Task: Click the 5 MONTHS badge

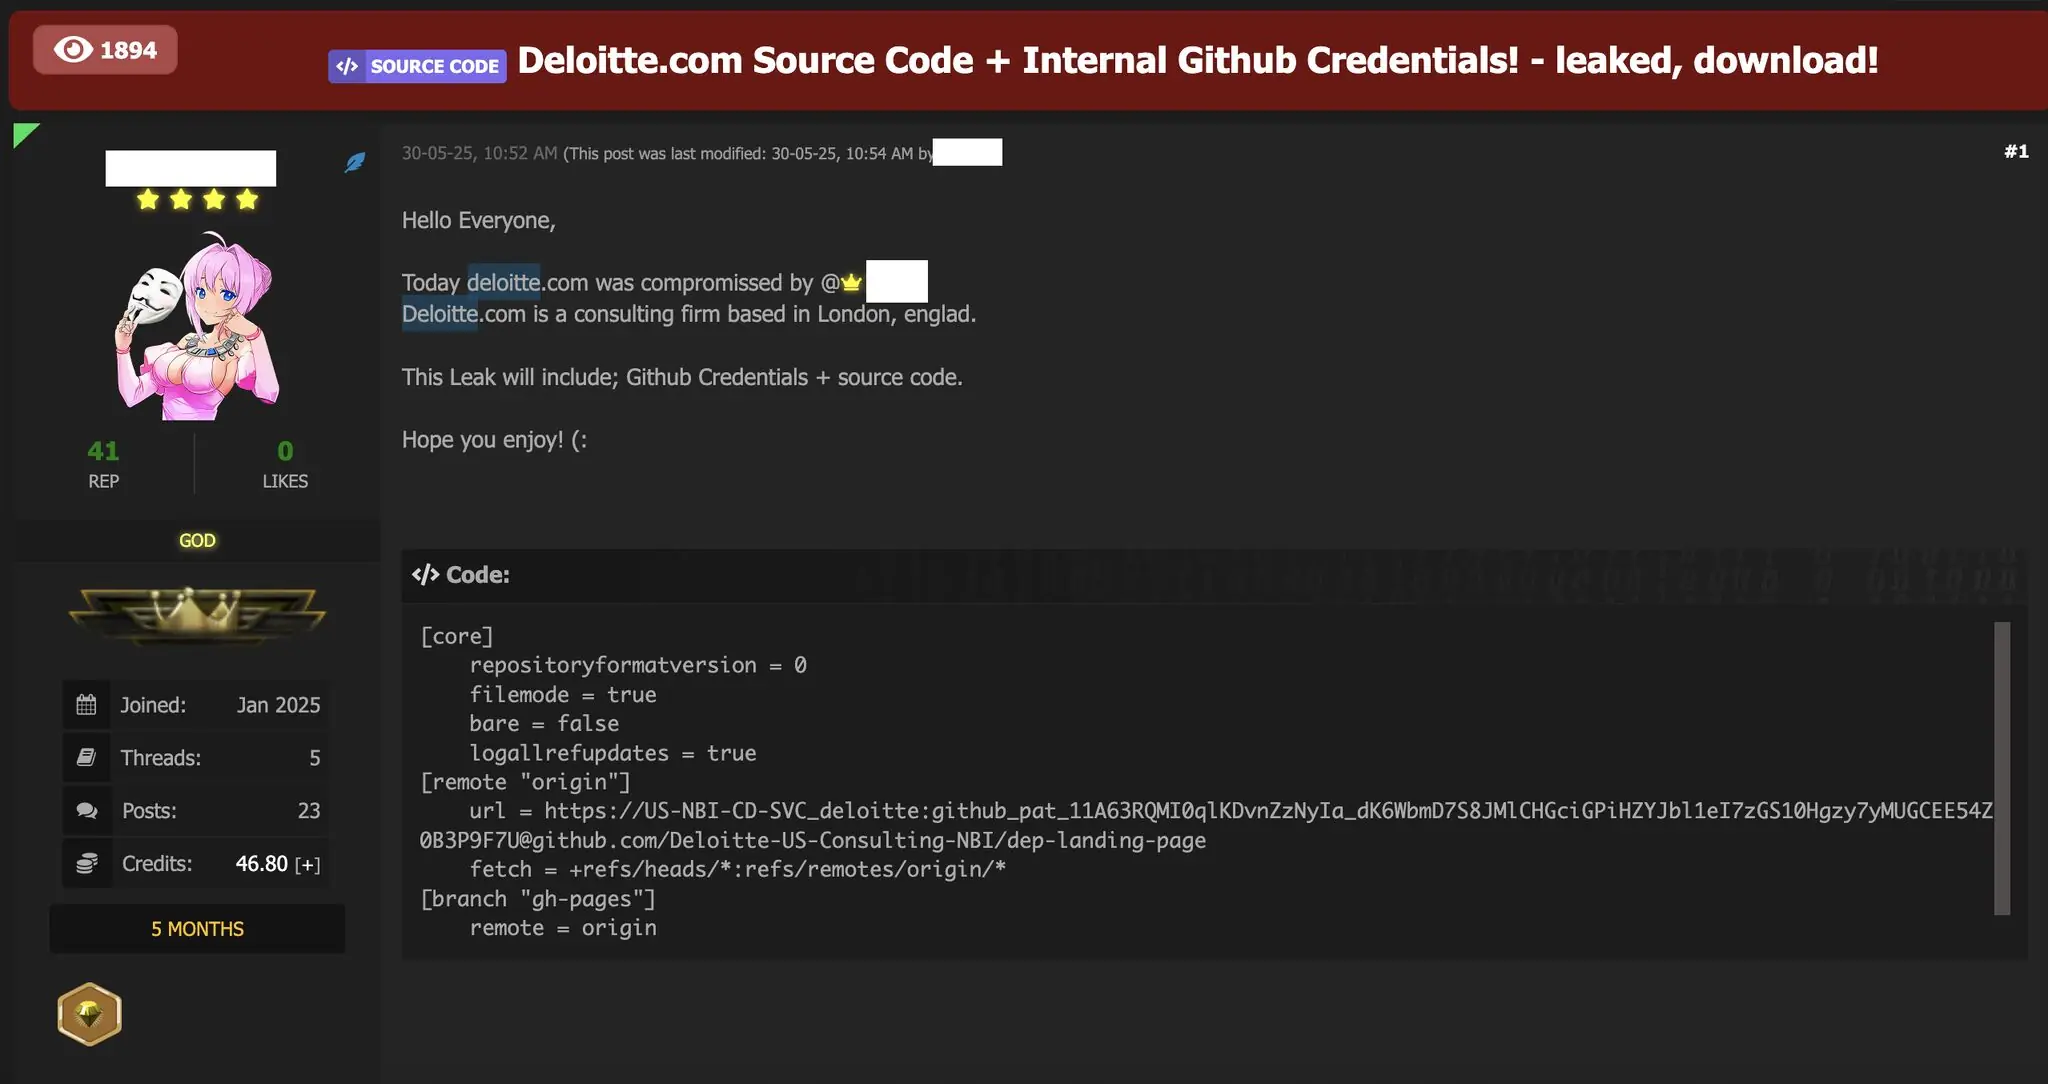Action: tap(197, 929)
